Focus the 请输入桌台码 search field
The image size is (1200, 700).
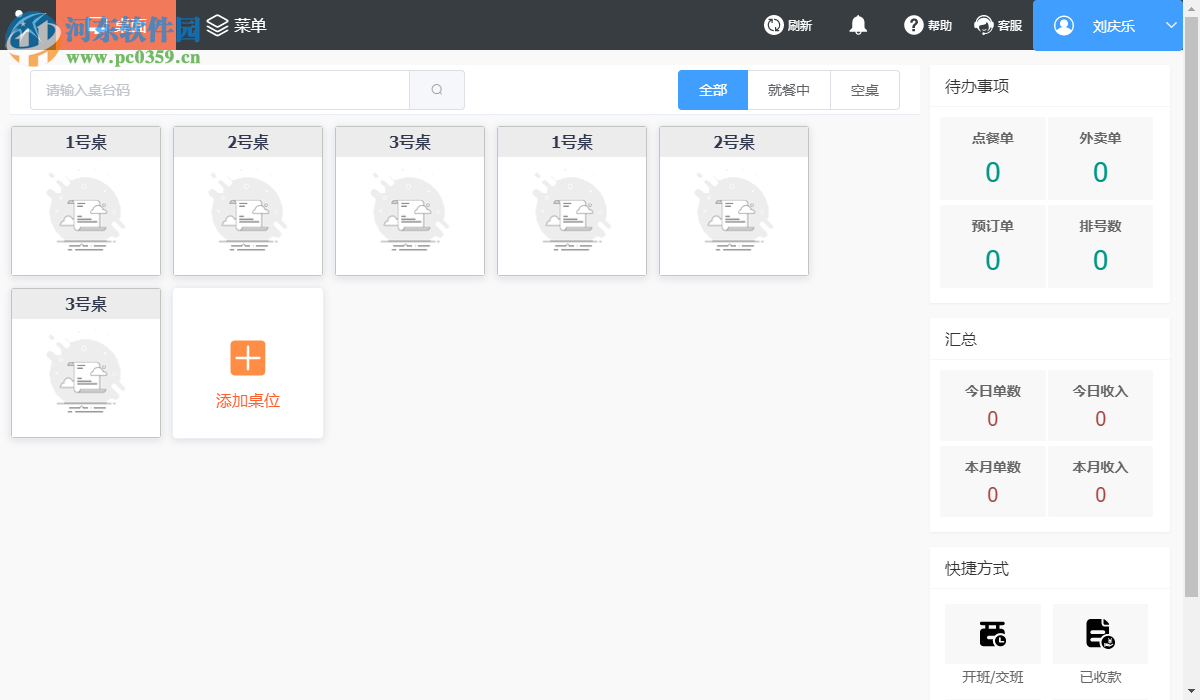[220, 90]
